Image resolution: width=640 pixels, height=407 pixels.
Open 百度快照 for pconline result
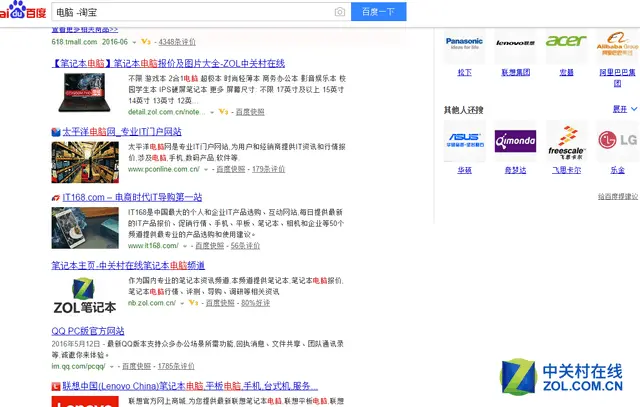(x=231, y=169)
